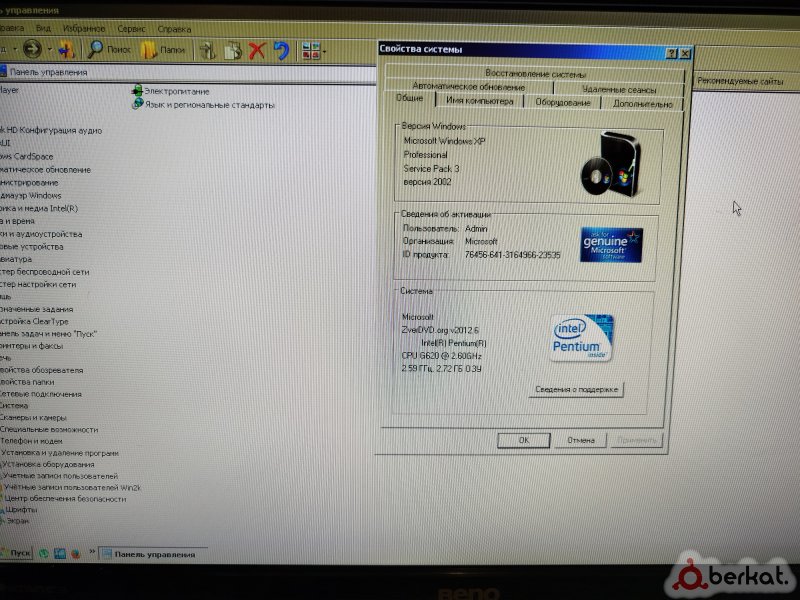Switch to the Удаленные сеансы tab
This screenshot has width=800, height=600.
tap(618, 89)
